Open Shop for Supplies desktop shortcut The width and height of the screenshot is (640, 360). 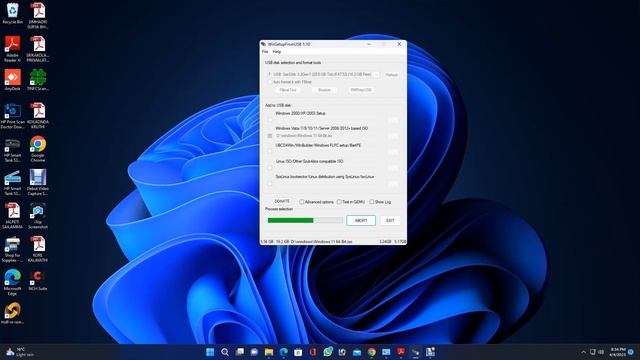[x=13, y=249]
